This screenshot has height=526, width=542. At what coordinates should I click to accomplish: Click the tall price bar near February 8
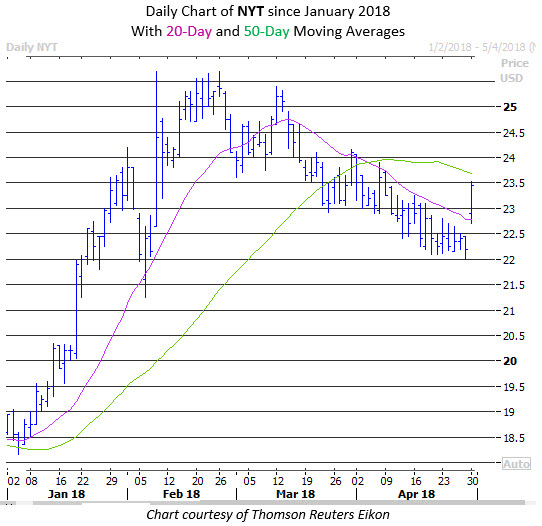click(x=156, y=149)
